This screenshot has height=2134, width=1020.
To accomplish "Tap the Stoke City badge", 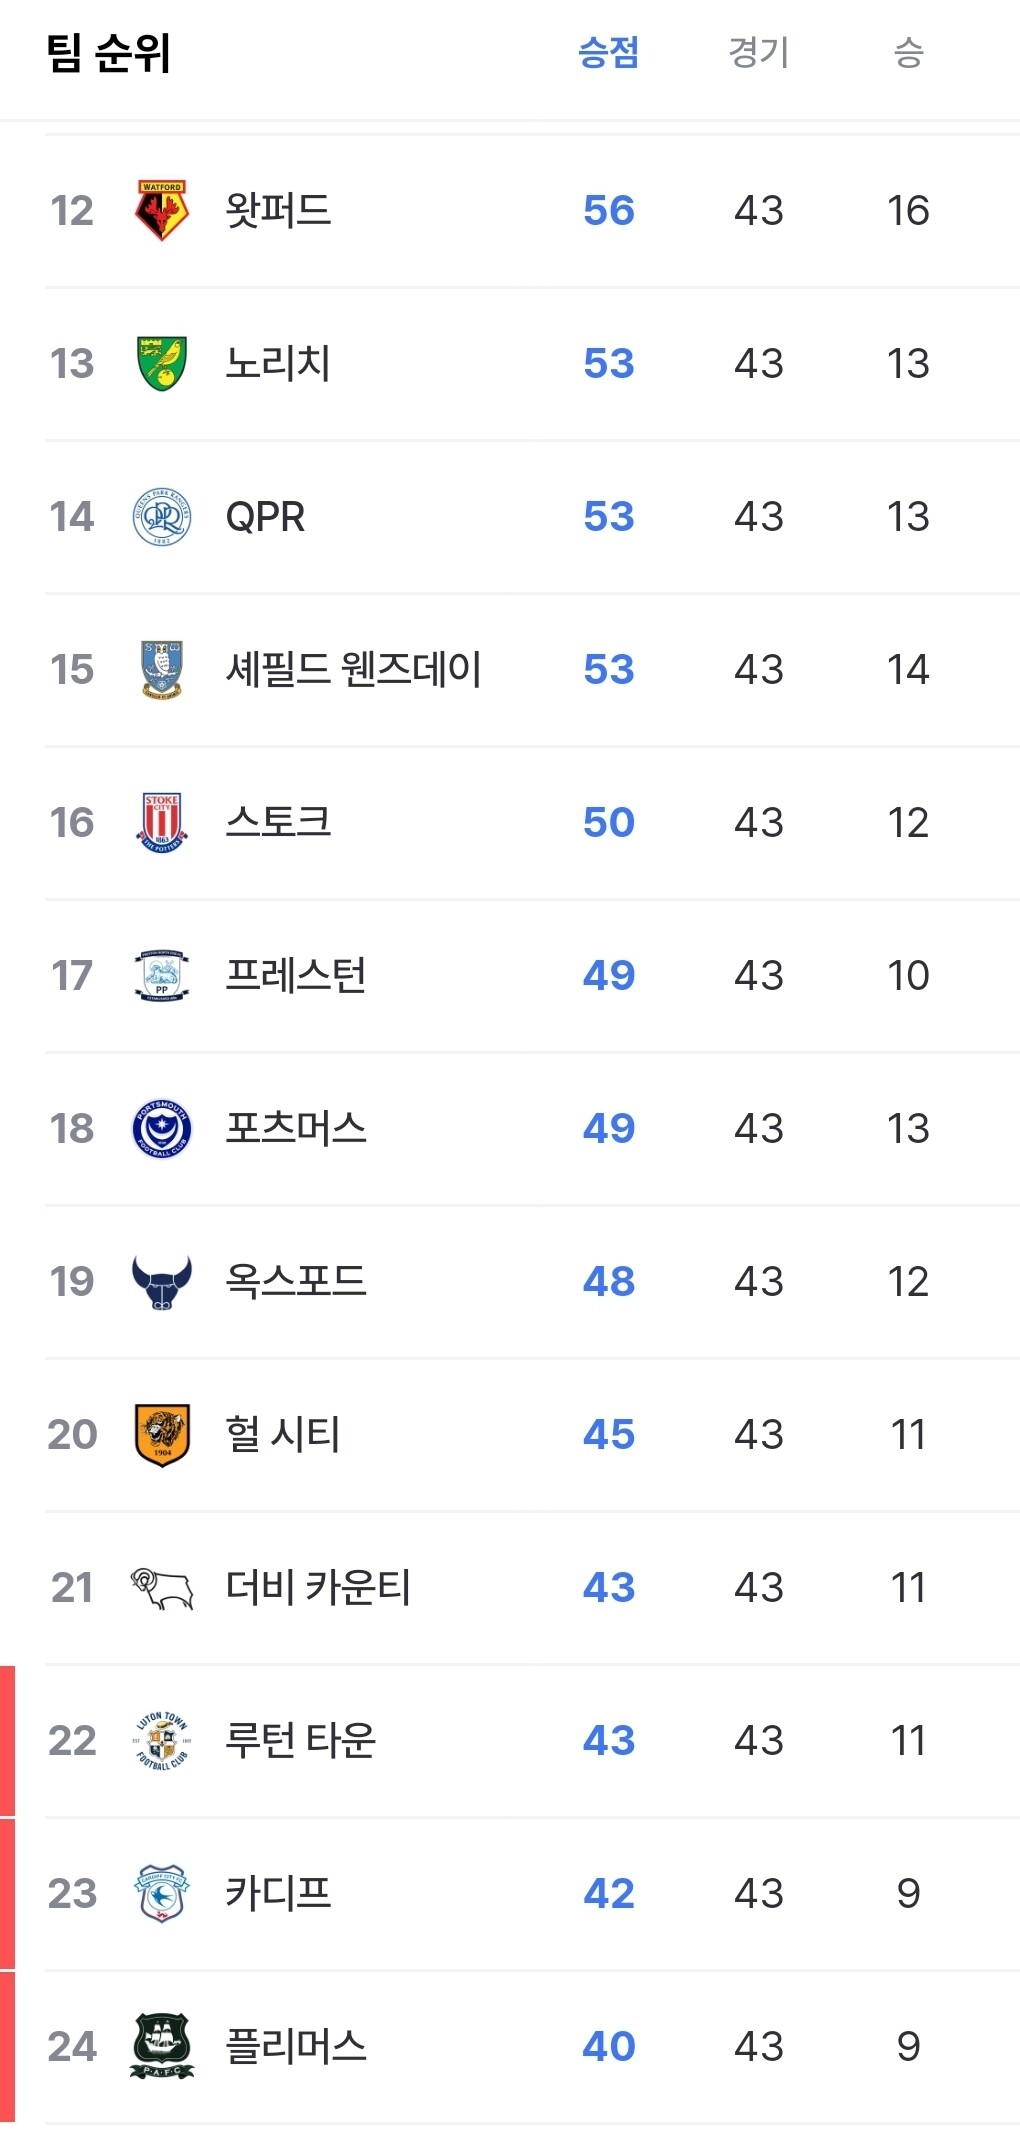I will point(162,822).
